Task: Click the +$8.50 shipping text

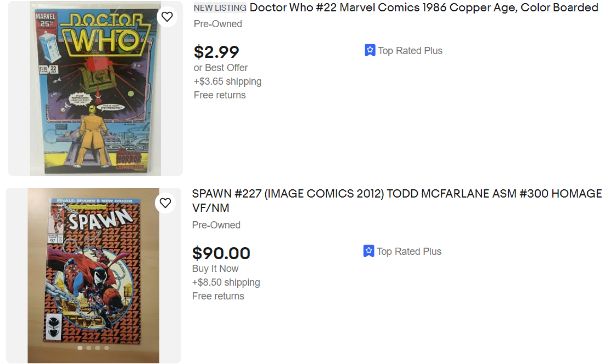Action: click(226, 282)
